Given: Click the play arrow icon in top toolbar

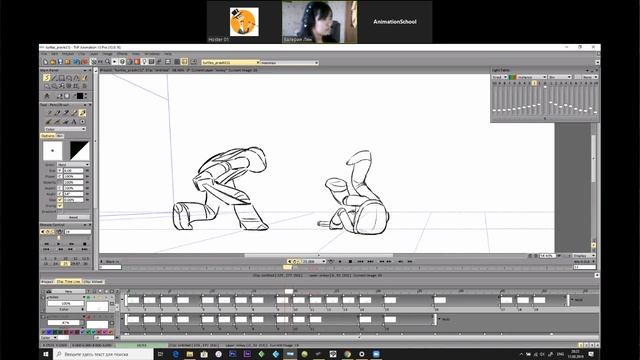Looking at the screenshot, I should [x=115, y=62].
